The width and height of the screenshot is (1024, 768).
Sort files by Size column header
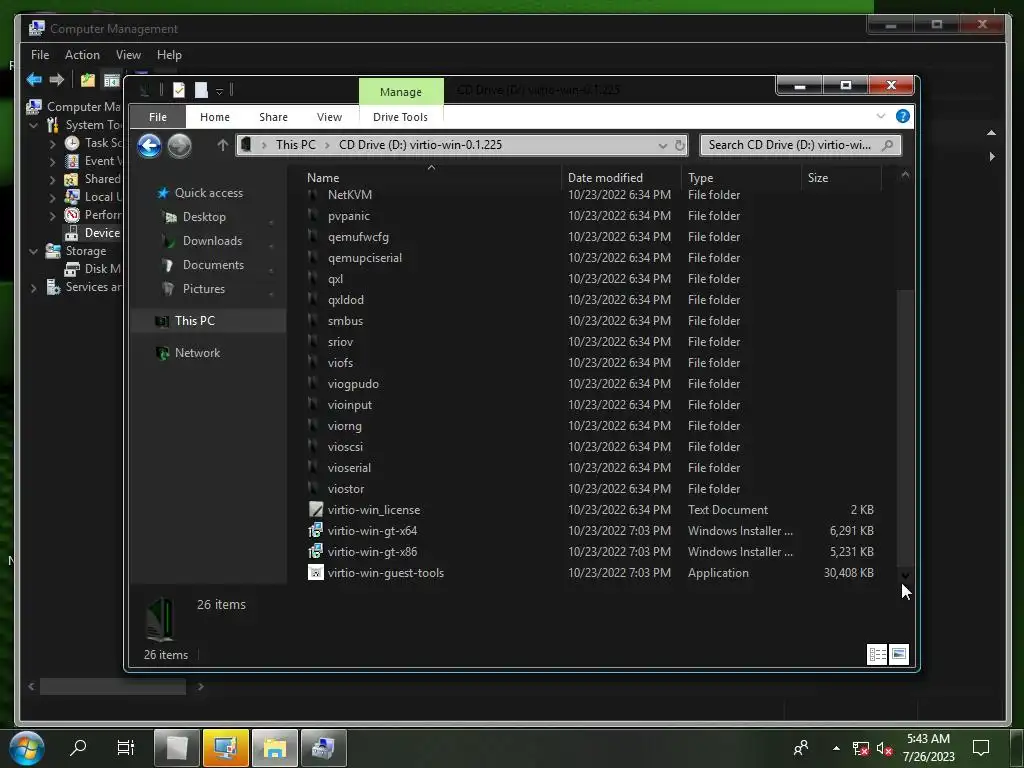(841, 178)
